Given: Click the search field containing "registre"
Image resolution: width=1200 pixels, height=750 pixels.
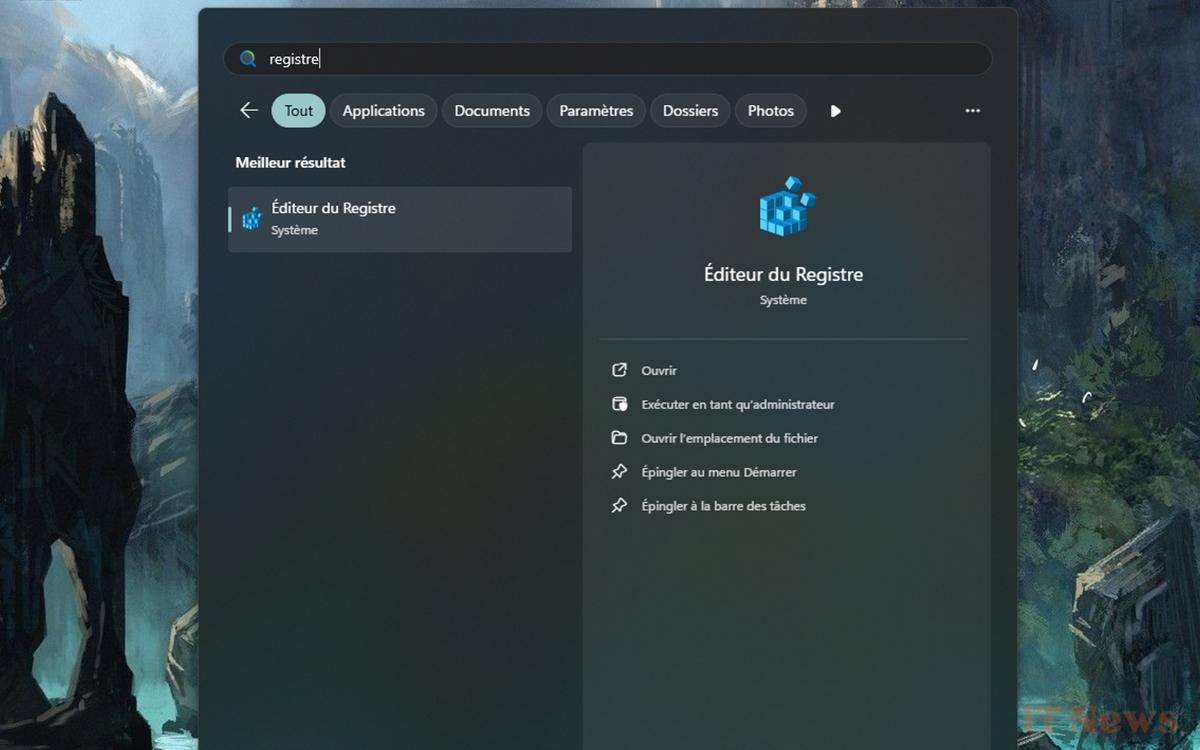Looking at the screenshot, I should point(607,59).
